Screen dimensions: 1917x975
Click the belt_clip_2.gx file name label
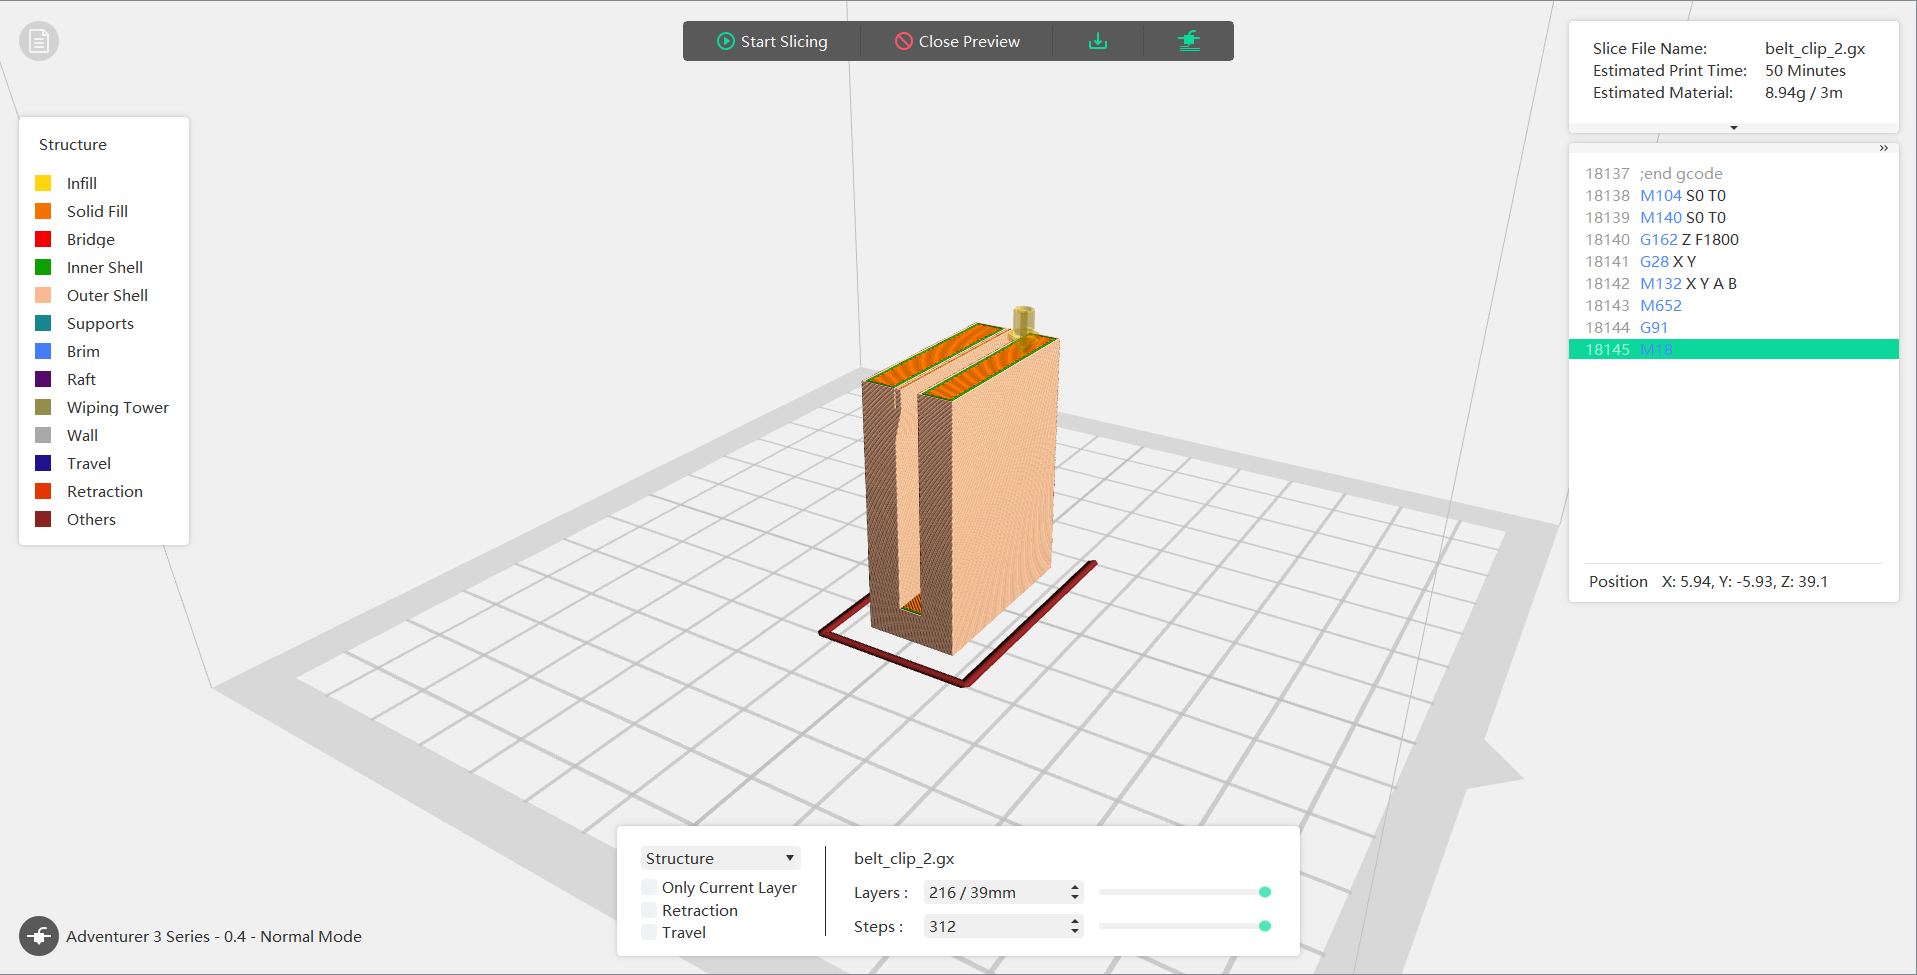903,858
